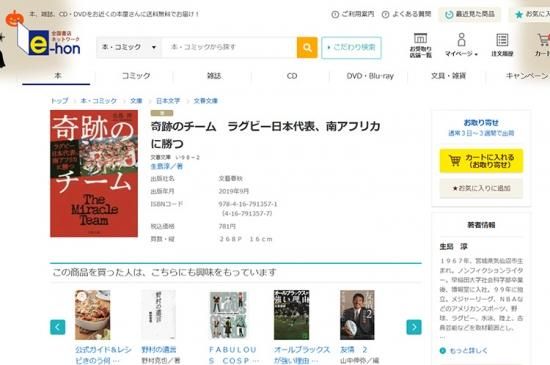Open the お受取り店舗一覧 store icon

coord(420,45)
